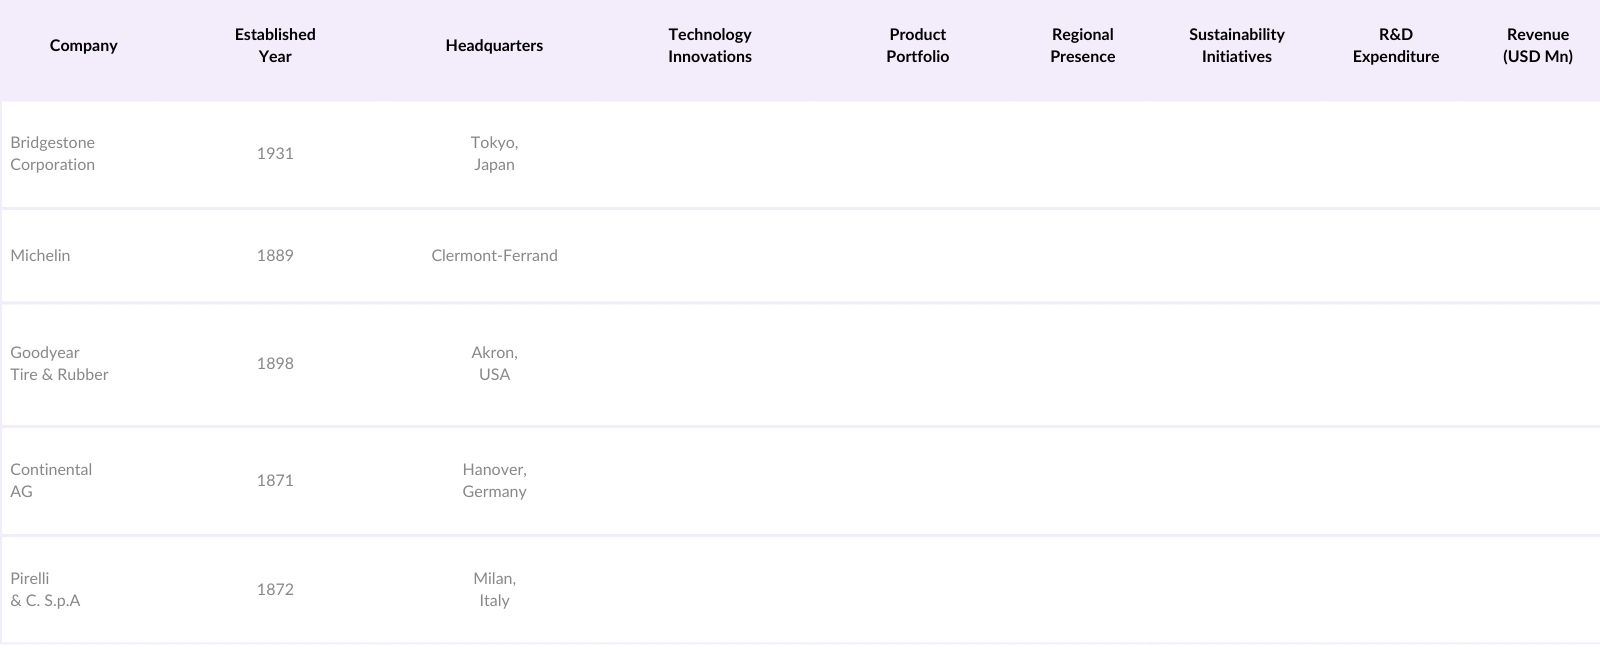Click the Company column header
The image size is (1600, 653).
click(84, 46)
